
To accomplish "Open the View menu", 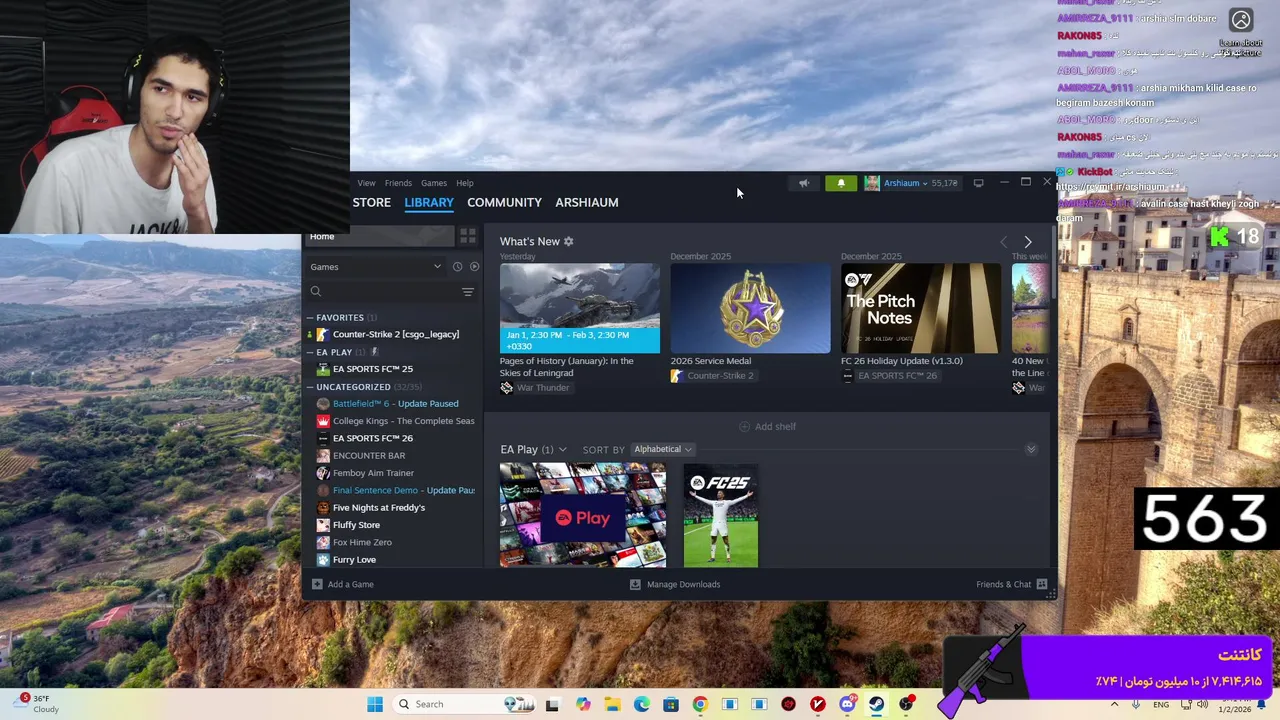I will (366, 183).
